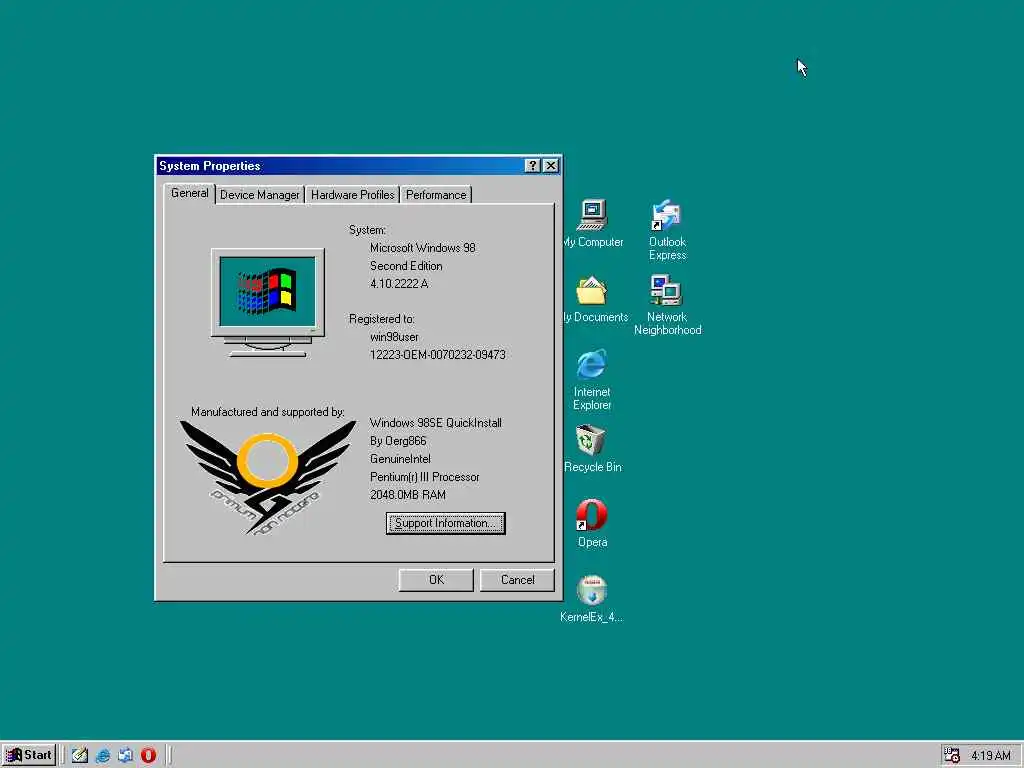Click the "Second Edition" text line
The image size is (1024, 768).
click(x=406, y=266)
